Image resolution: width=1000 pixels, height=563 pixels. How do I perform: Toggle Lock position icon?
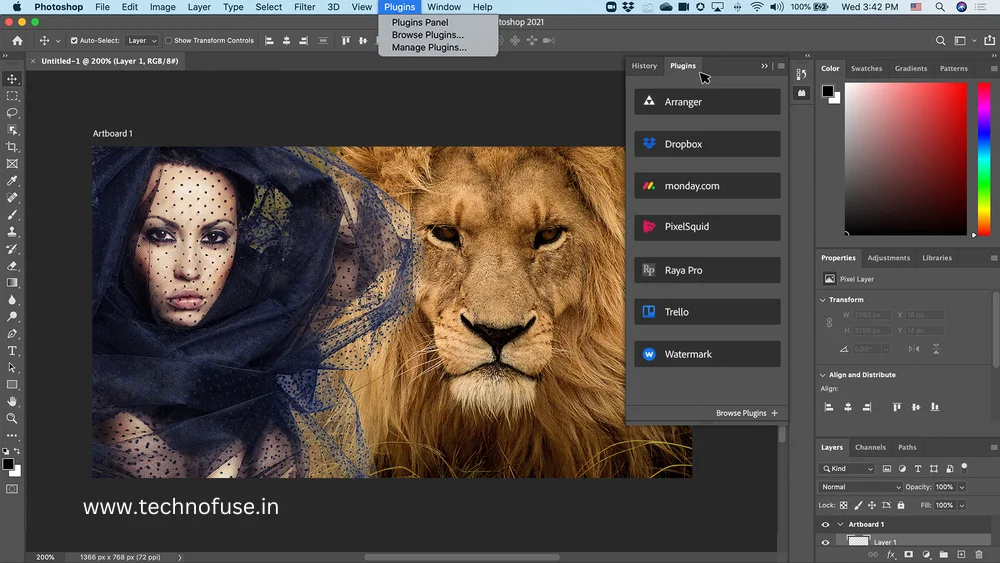coord(872,505)
